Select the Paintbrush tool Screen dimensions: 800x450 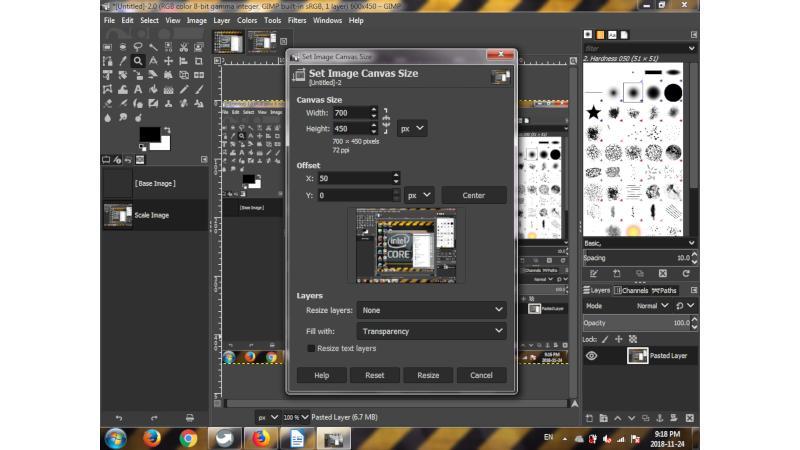(199, 89)
